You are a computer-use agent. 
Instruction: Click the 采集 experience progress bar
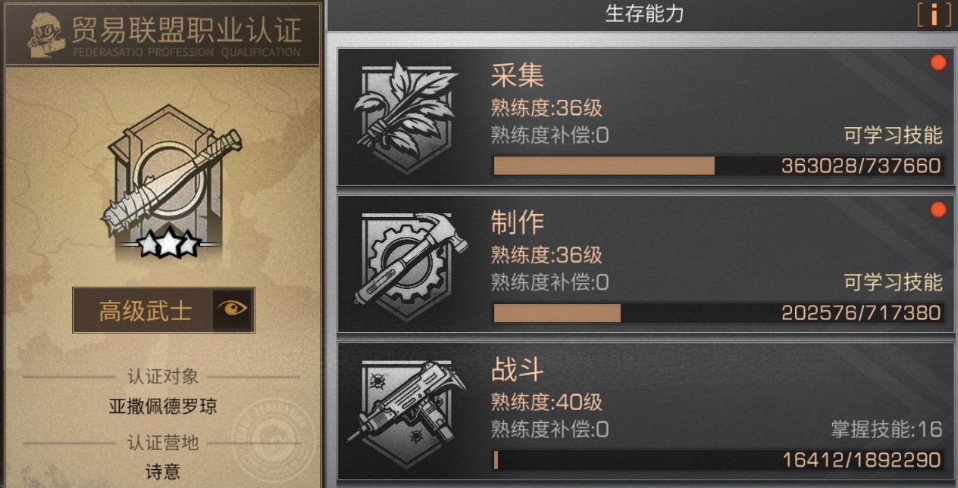pyautogui.click(x=718, y=166)
